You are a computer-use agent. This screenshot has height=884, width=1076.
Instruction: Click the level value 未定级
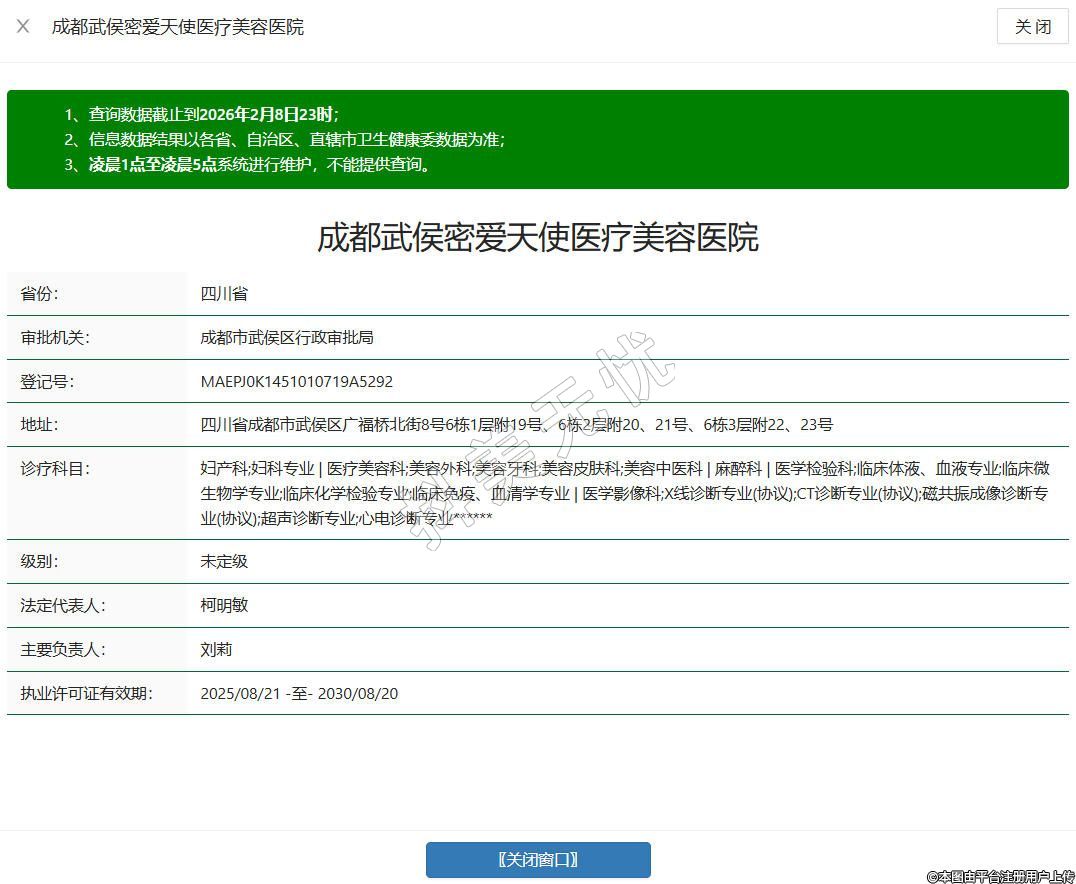coord(224,562)
